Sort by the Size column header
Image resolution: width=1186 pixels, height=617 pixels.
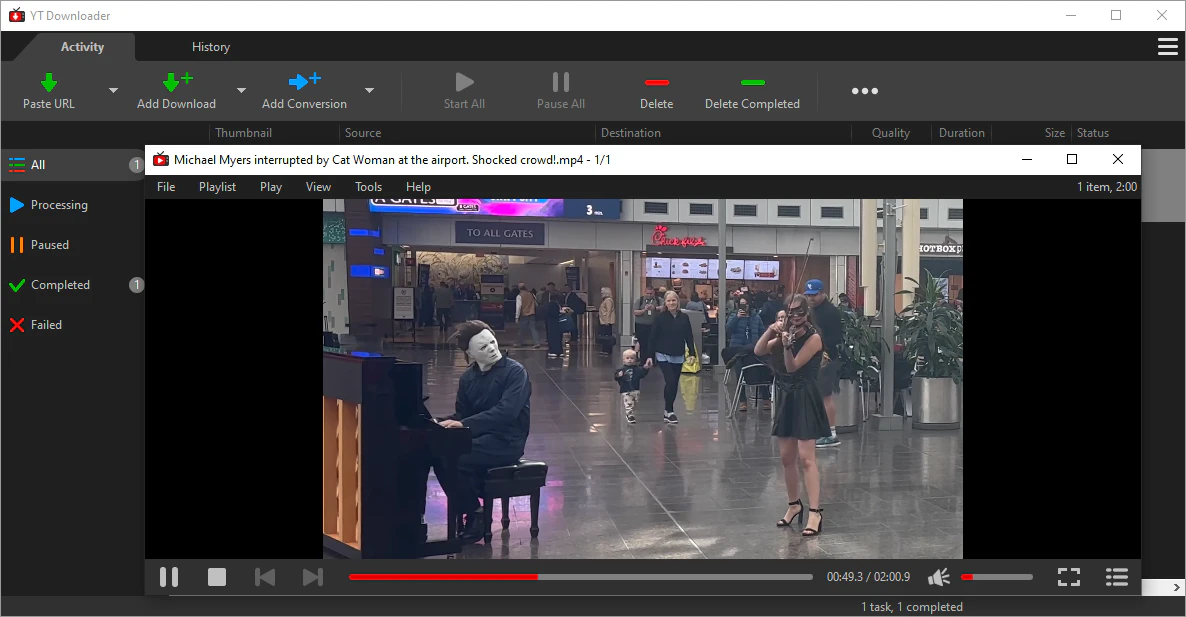pyautogui.click(x=1054, y=133)
